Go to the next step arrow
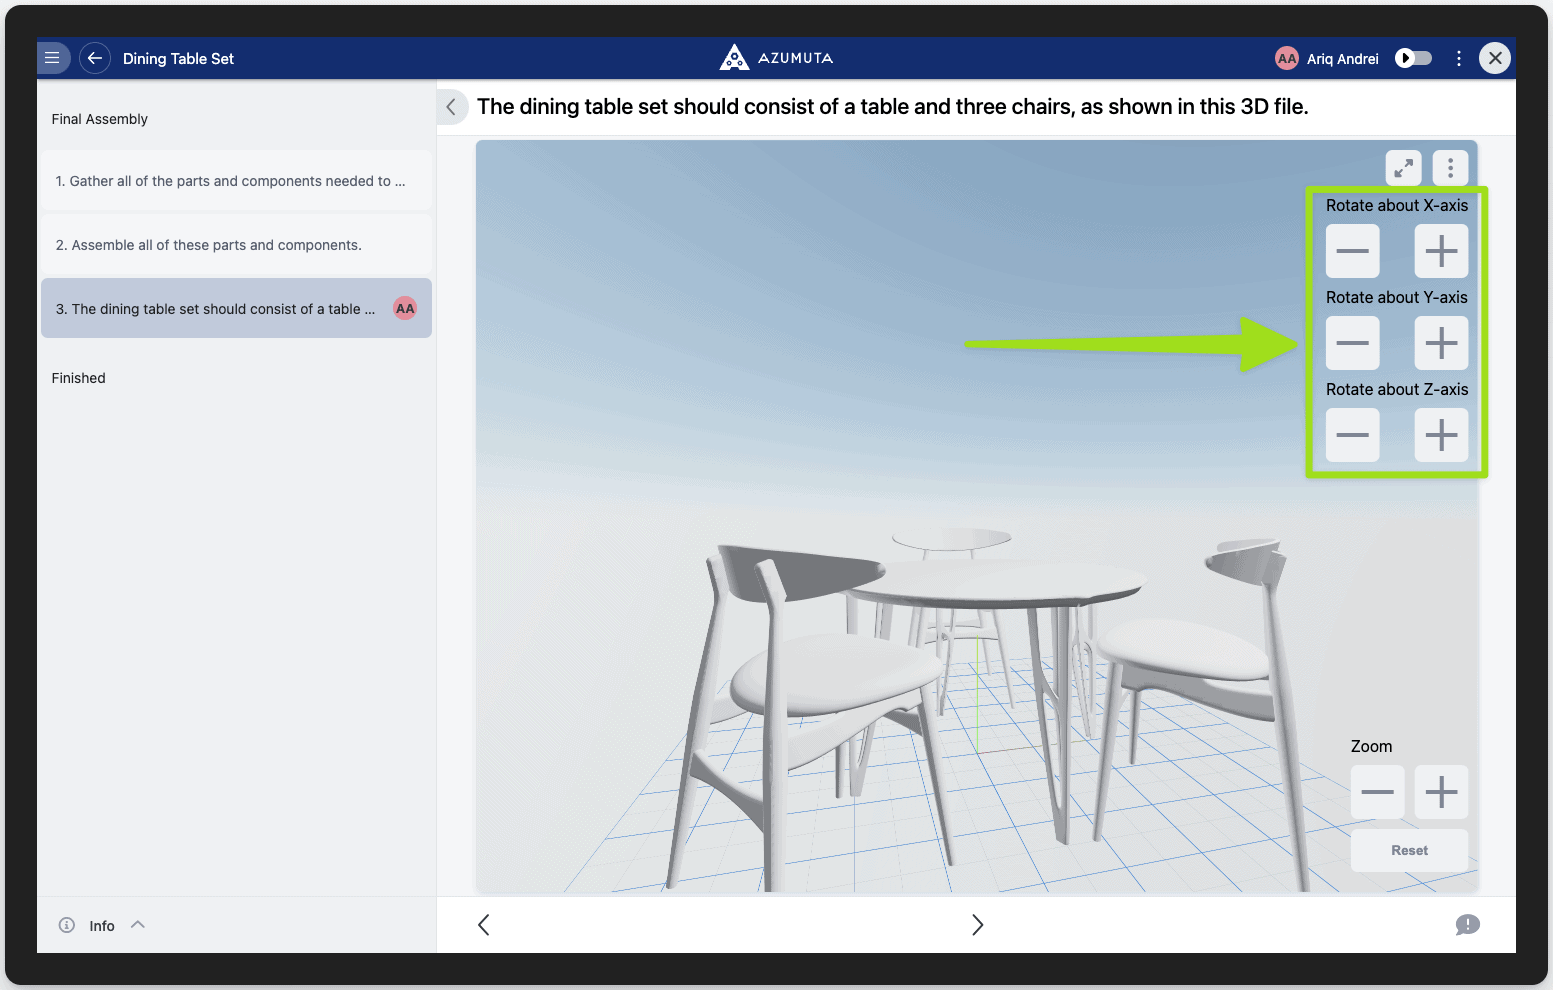This screenshot has height=990, width=1553. click(977, 925)
